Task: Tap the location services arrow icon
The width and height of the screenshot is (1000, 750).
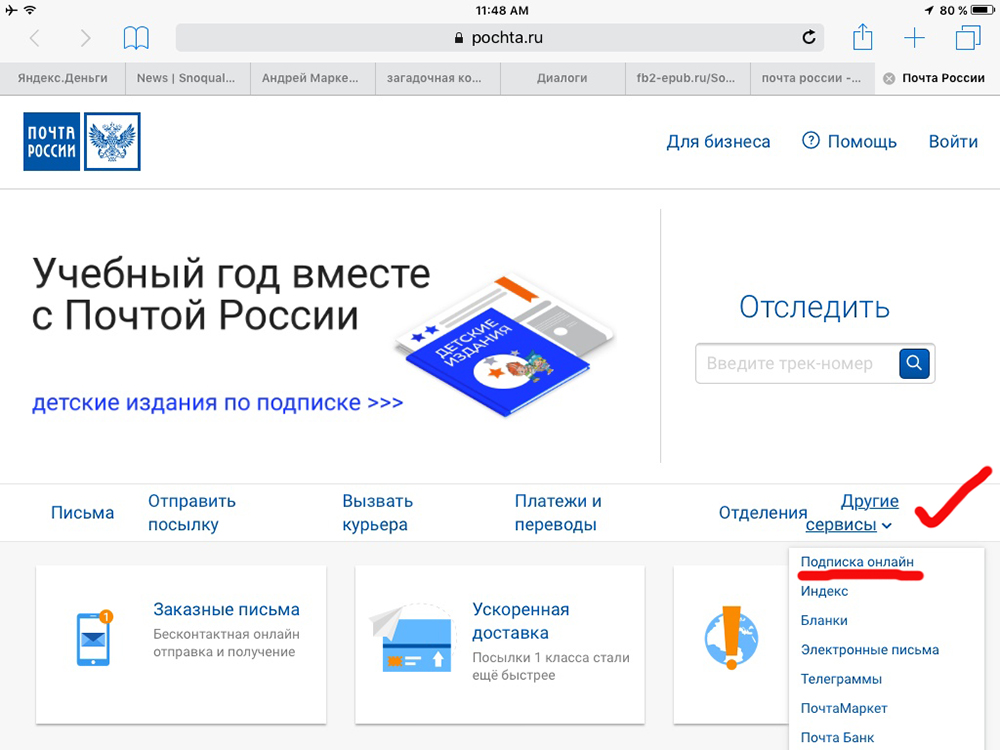Action: click(x=929, y=10)
